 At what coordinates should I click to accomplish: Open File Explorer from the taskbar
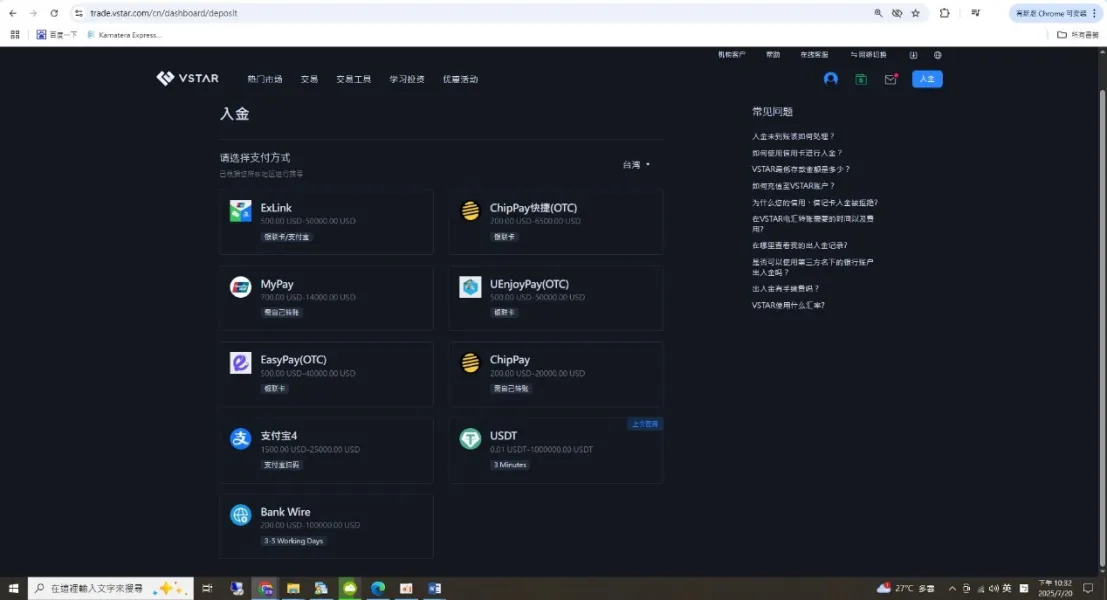(293, 588)
